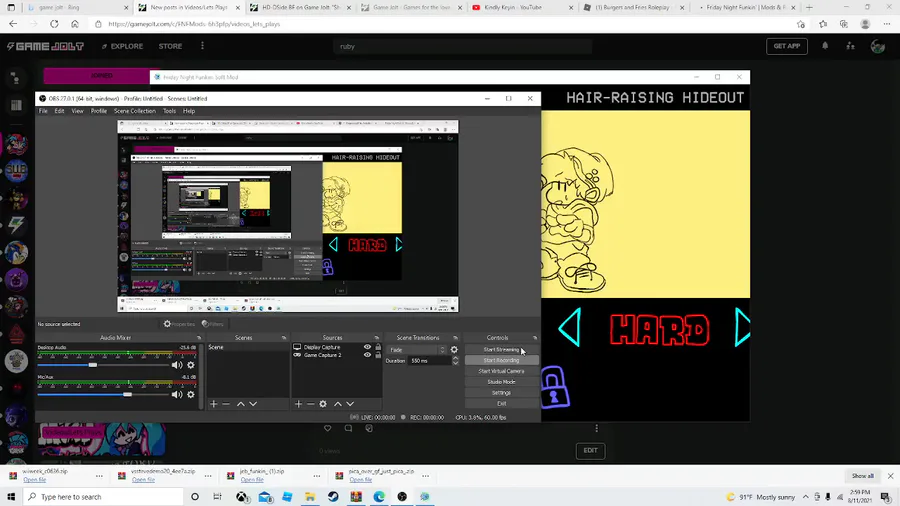Enable Studio Mode
This screenshot has height=506, width=900.
[x=501, y=382]
